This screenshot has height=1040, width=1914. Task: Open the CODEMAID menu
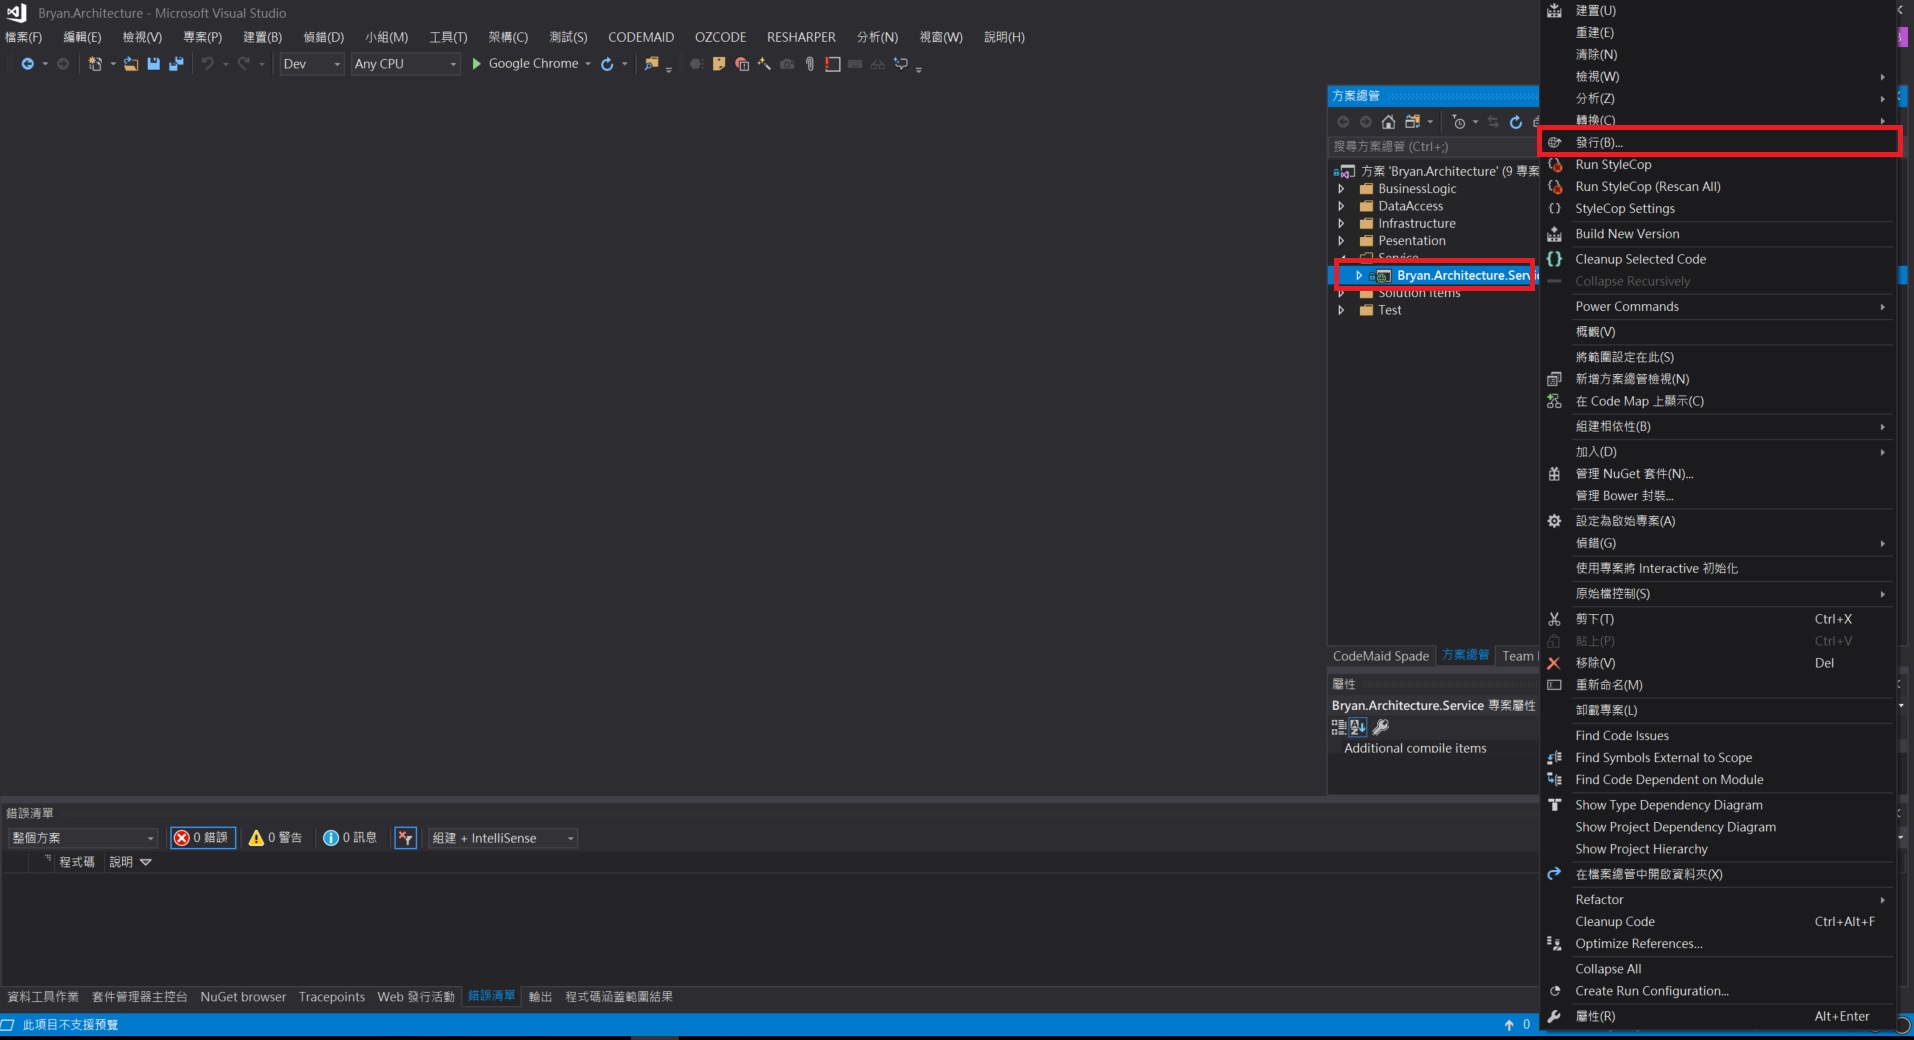(x=641, y=37)
